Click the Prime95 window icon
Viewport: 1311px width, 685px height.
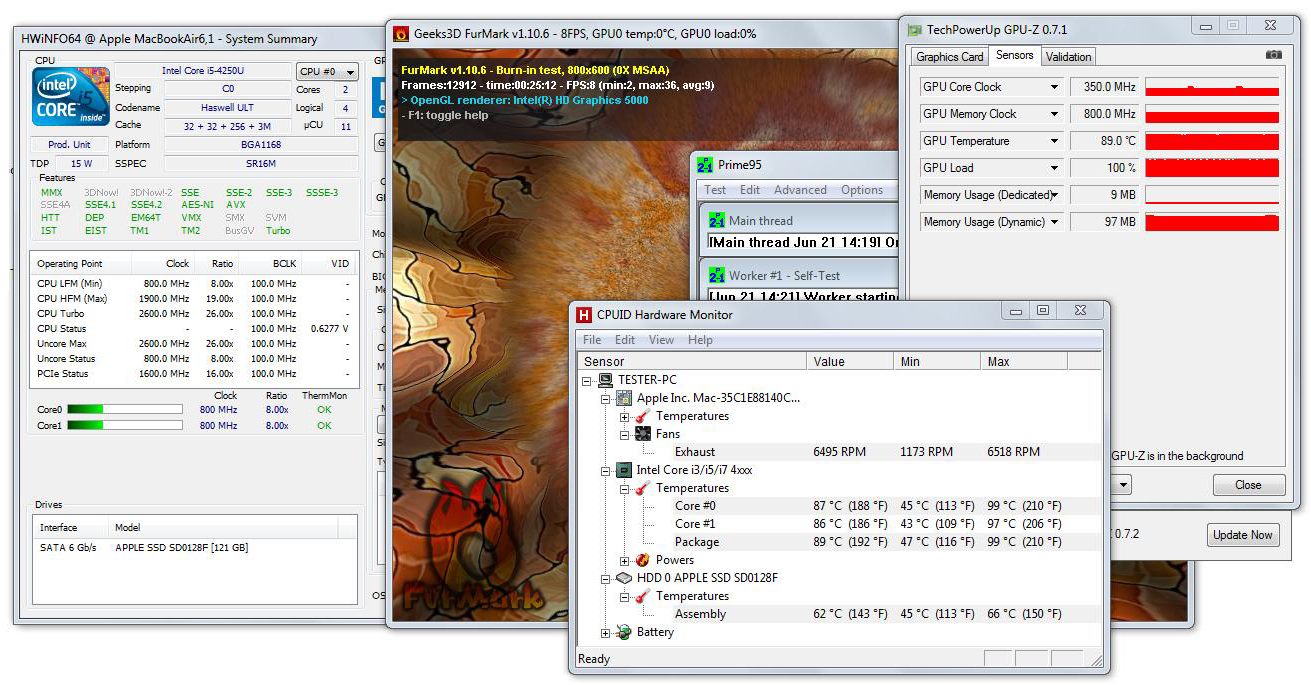click(705, 165)
